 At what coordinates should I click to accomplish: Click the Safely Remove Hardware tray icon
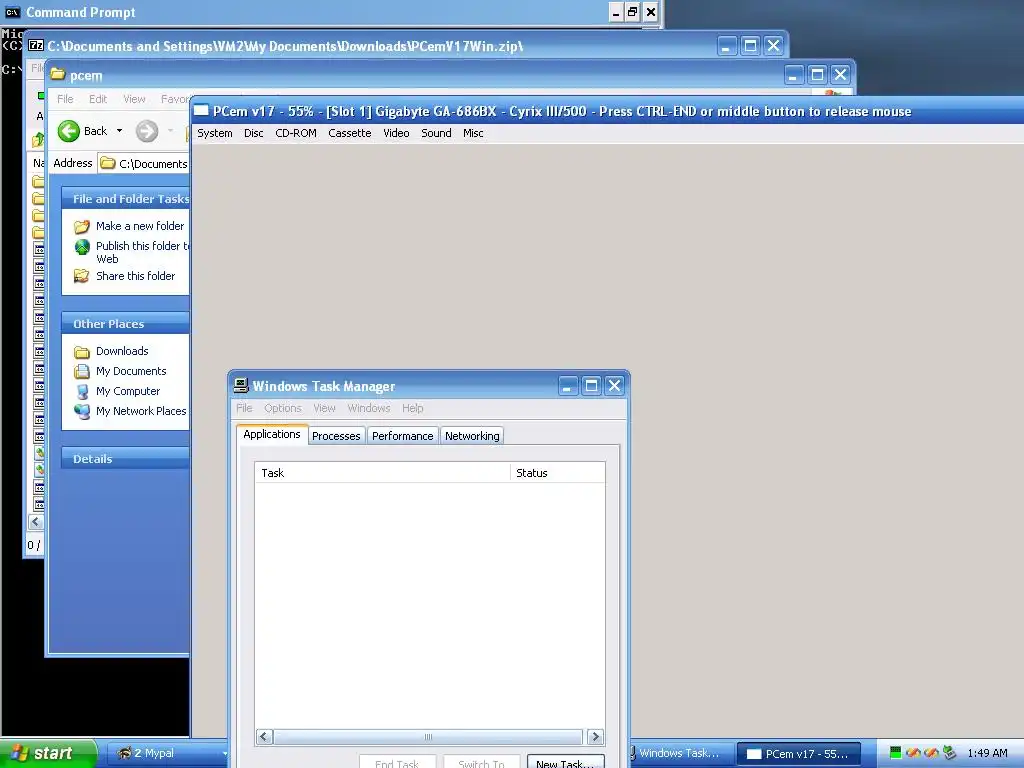pyautogui.click(x=950, y=753)
